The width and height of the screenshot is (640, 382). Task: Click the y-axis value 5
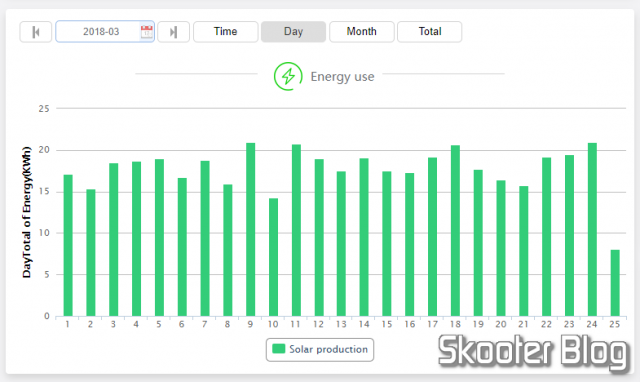click(47, 274)
